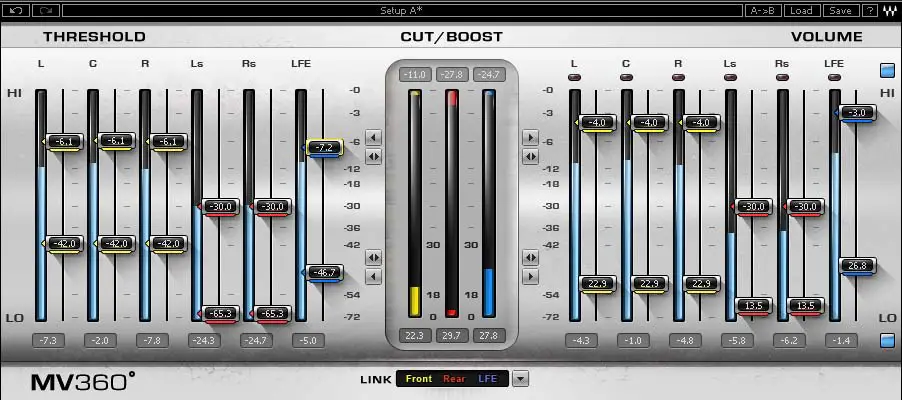The width and height of the screenshot is (902, 400).
Task: Click the lower left double-arrow button beside threshold
Action: click(x=373, y=257)
